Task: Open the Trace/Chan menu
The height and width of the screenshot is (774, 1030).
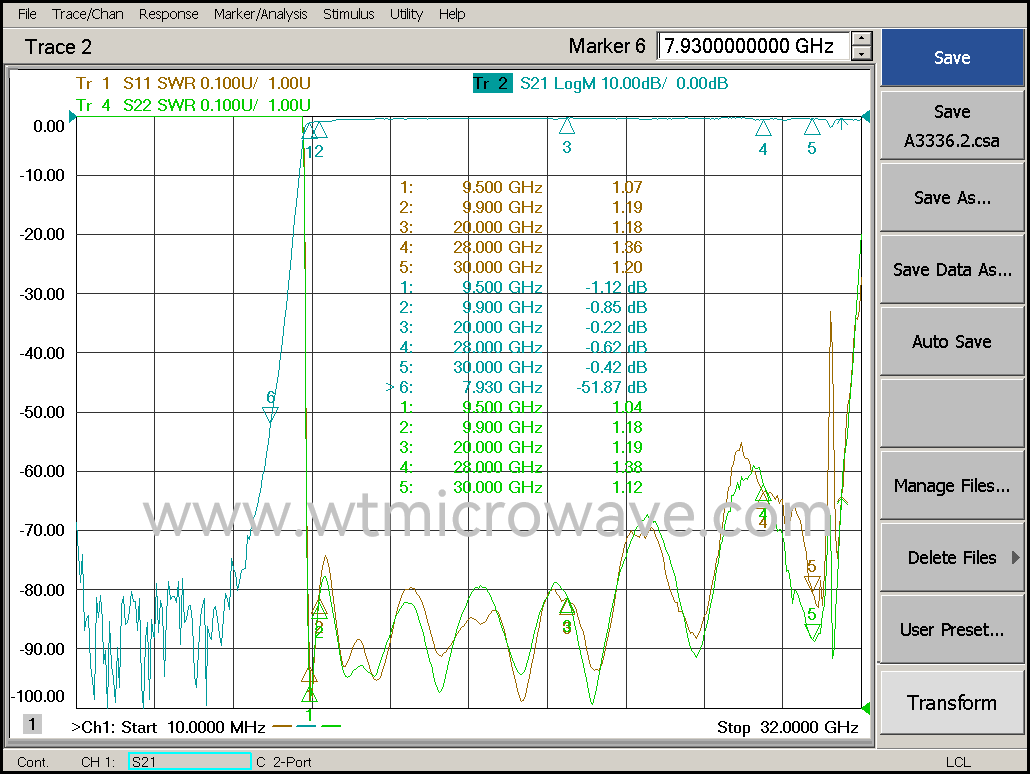Action: click(x=87, y=14)
